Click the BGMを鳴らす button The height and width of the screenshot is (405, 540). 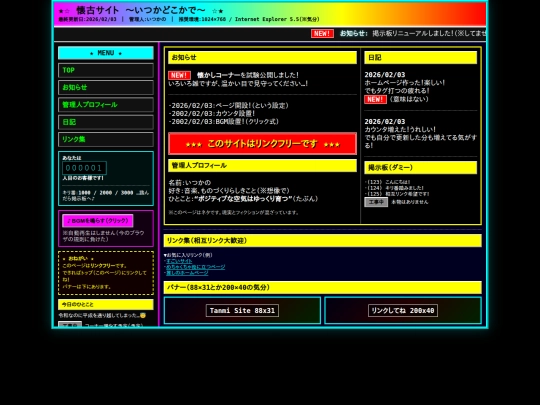click(x=98, y=221)
